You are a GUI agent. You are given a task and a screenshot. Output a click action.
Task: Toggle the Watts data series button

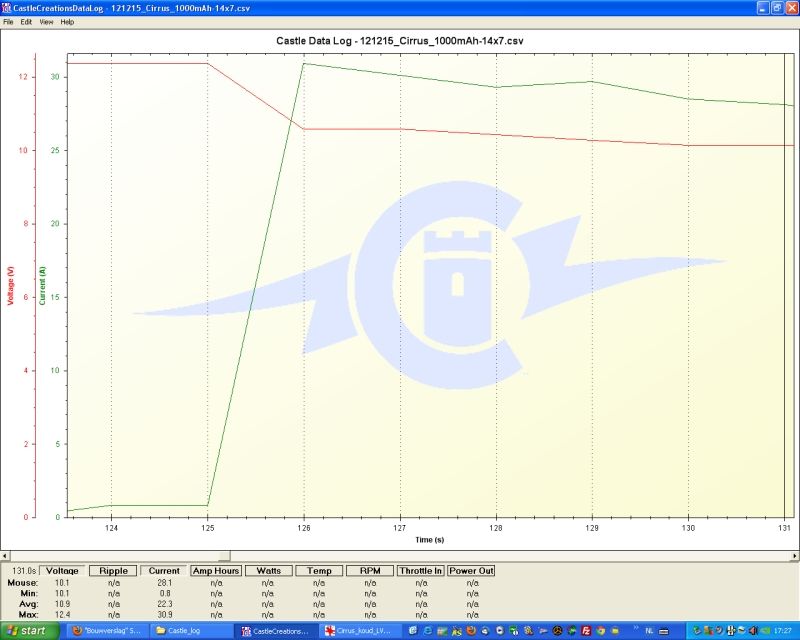coord(269,571)
